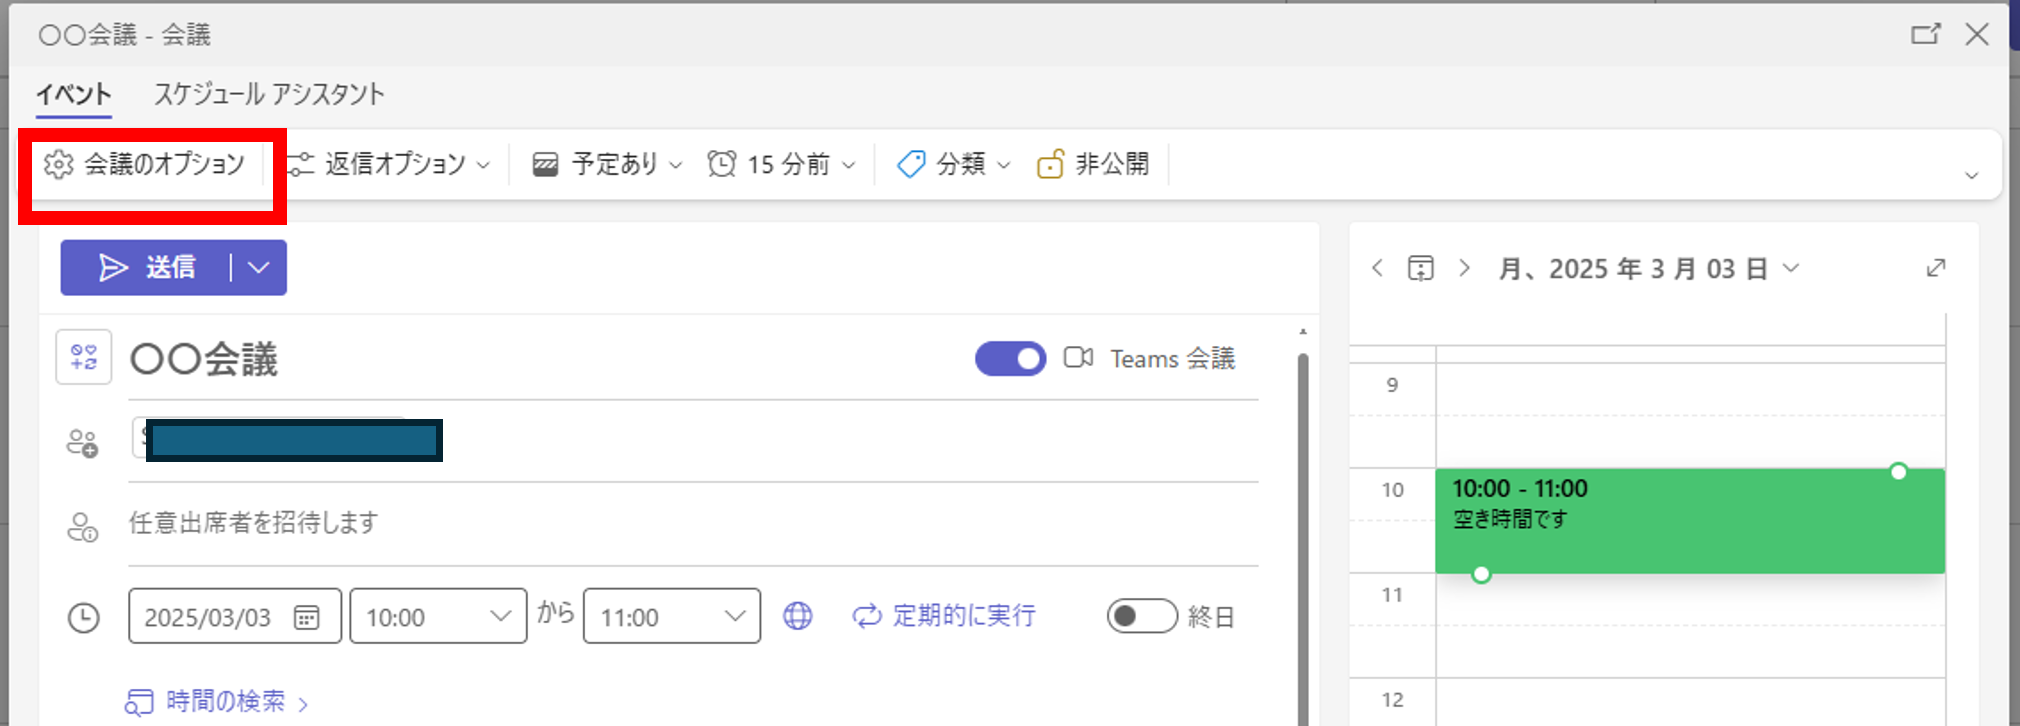Click the 非公開 private lock icon

click(1050, 164)
